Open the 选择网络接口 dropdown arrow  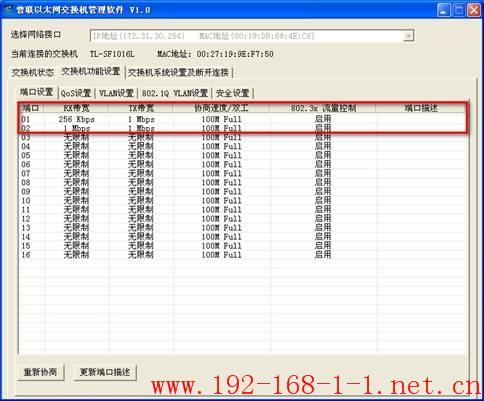point(408,36)
